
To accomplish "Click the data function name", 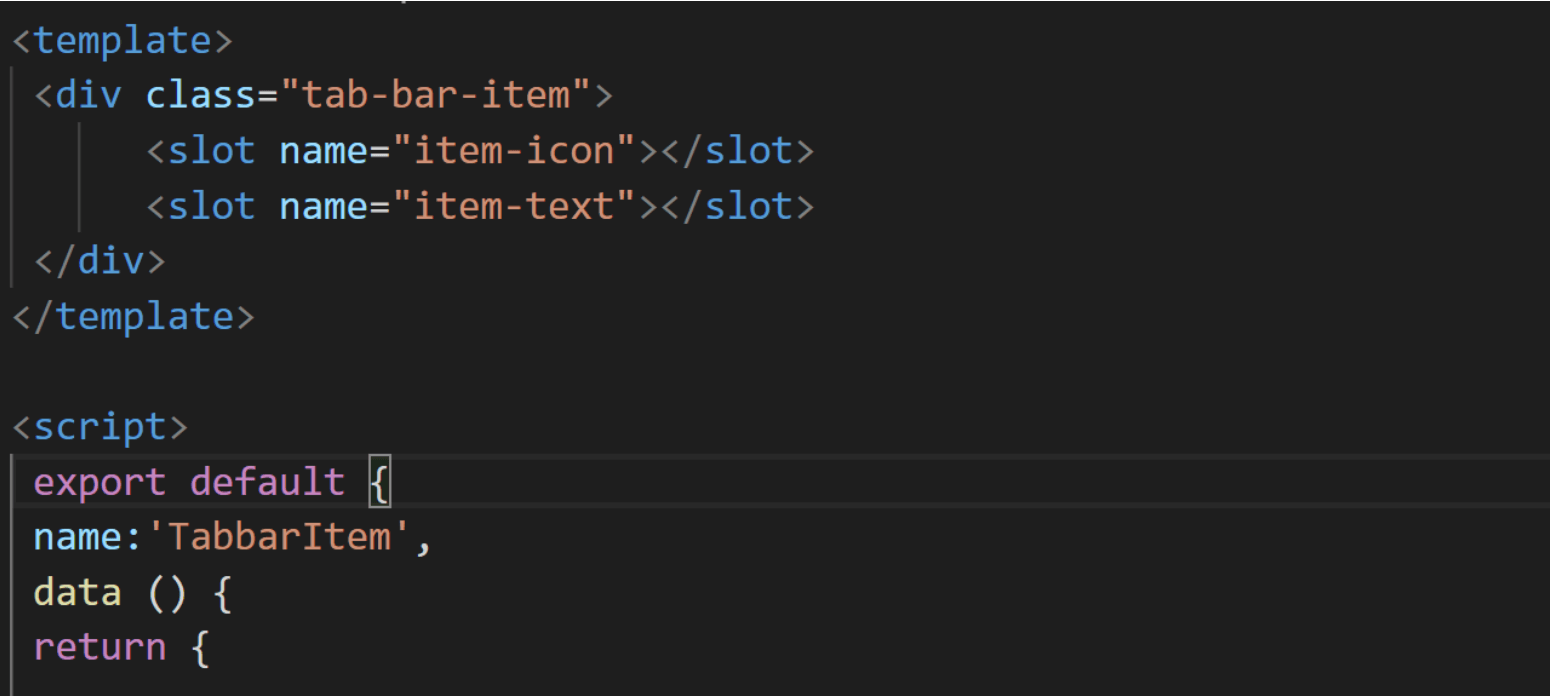I will (x=78, y=592).
